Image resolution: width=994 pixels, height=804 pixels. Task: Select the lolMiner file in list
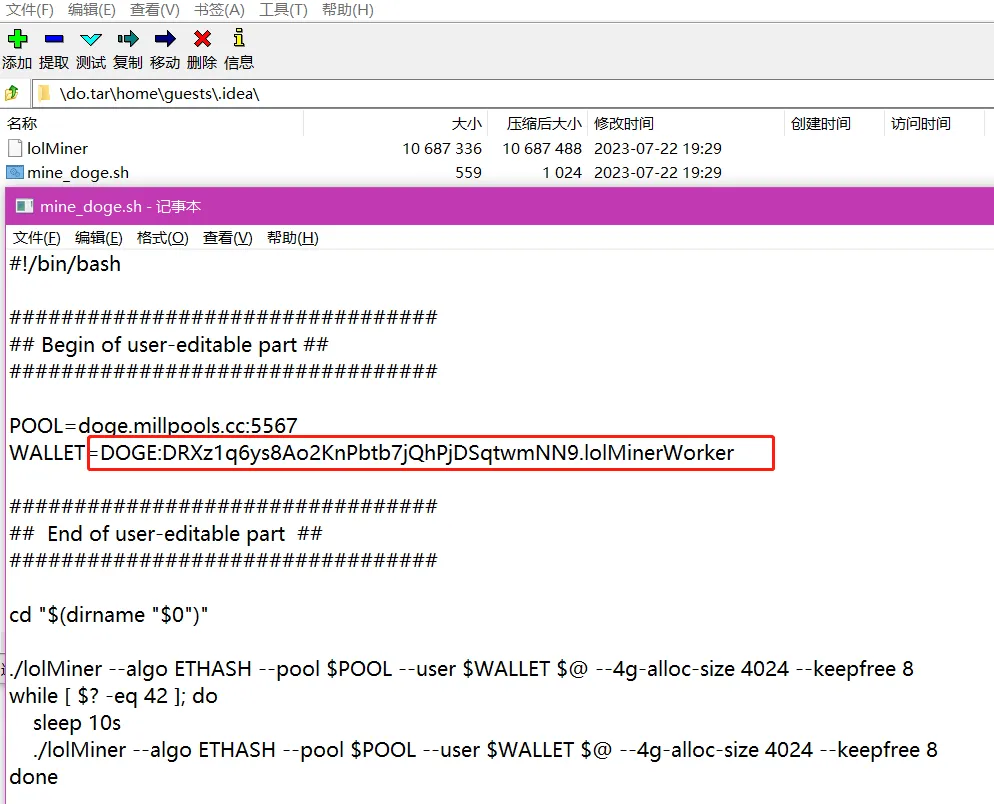point(57,148)
